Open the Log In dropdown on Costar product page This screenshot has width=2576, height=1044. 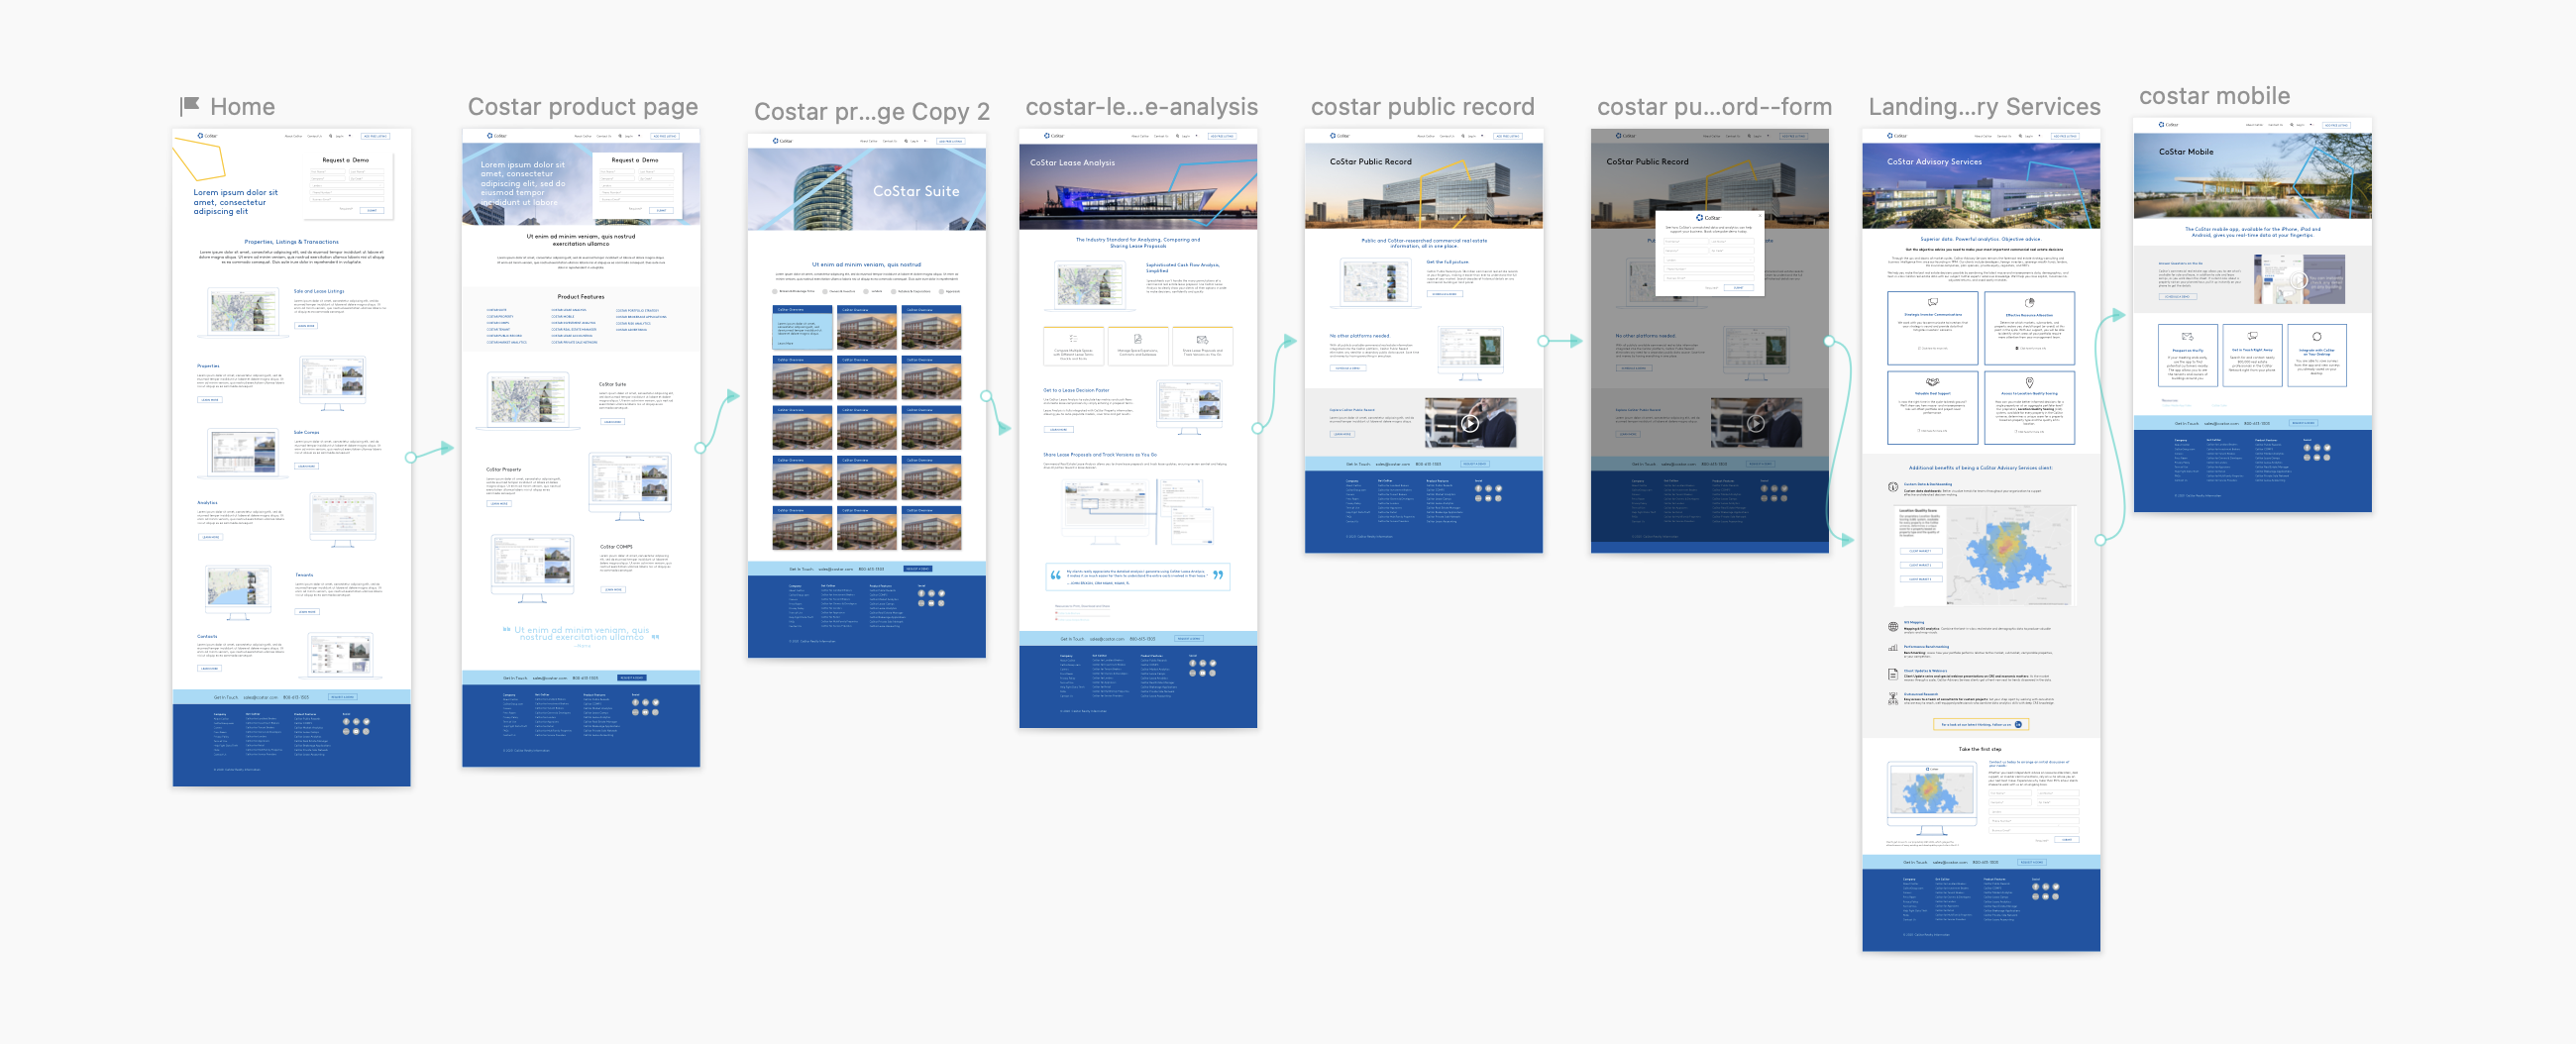click(x=631, y=136)
